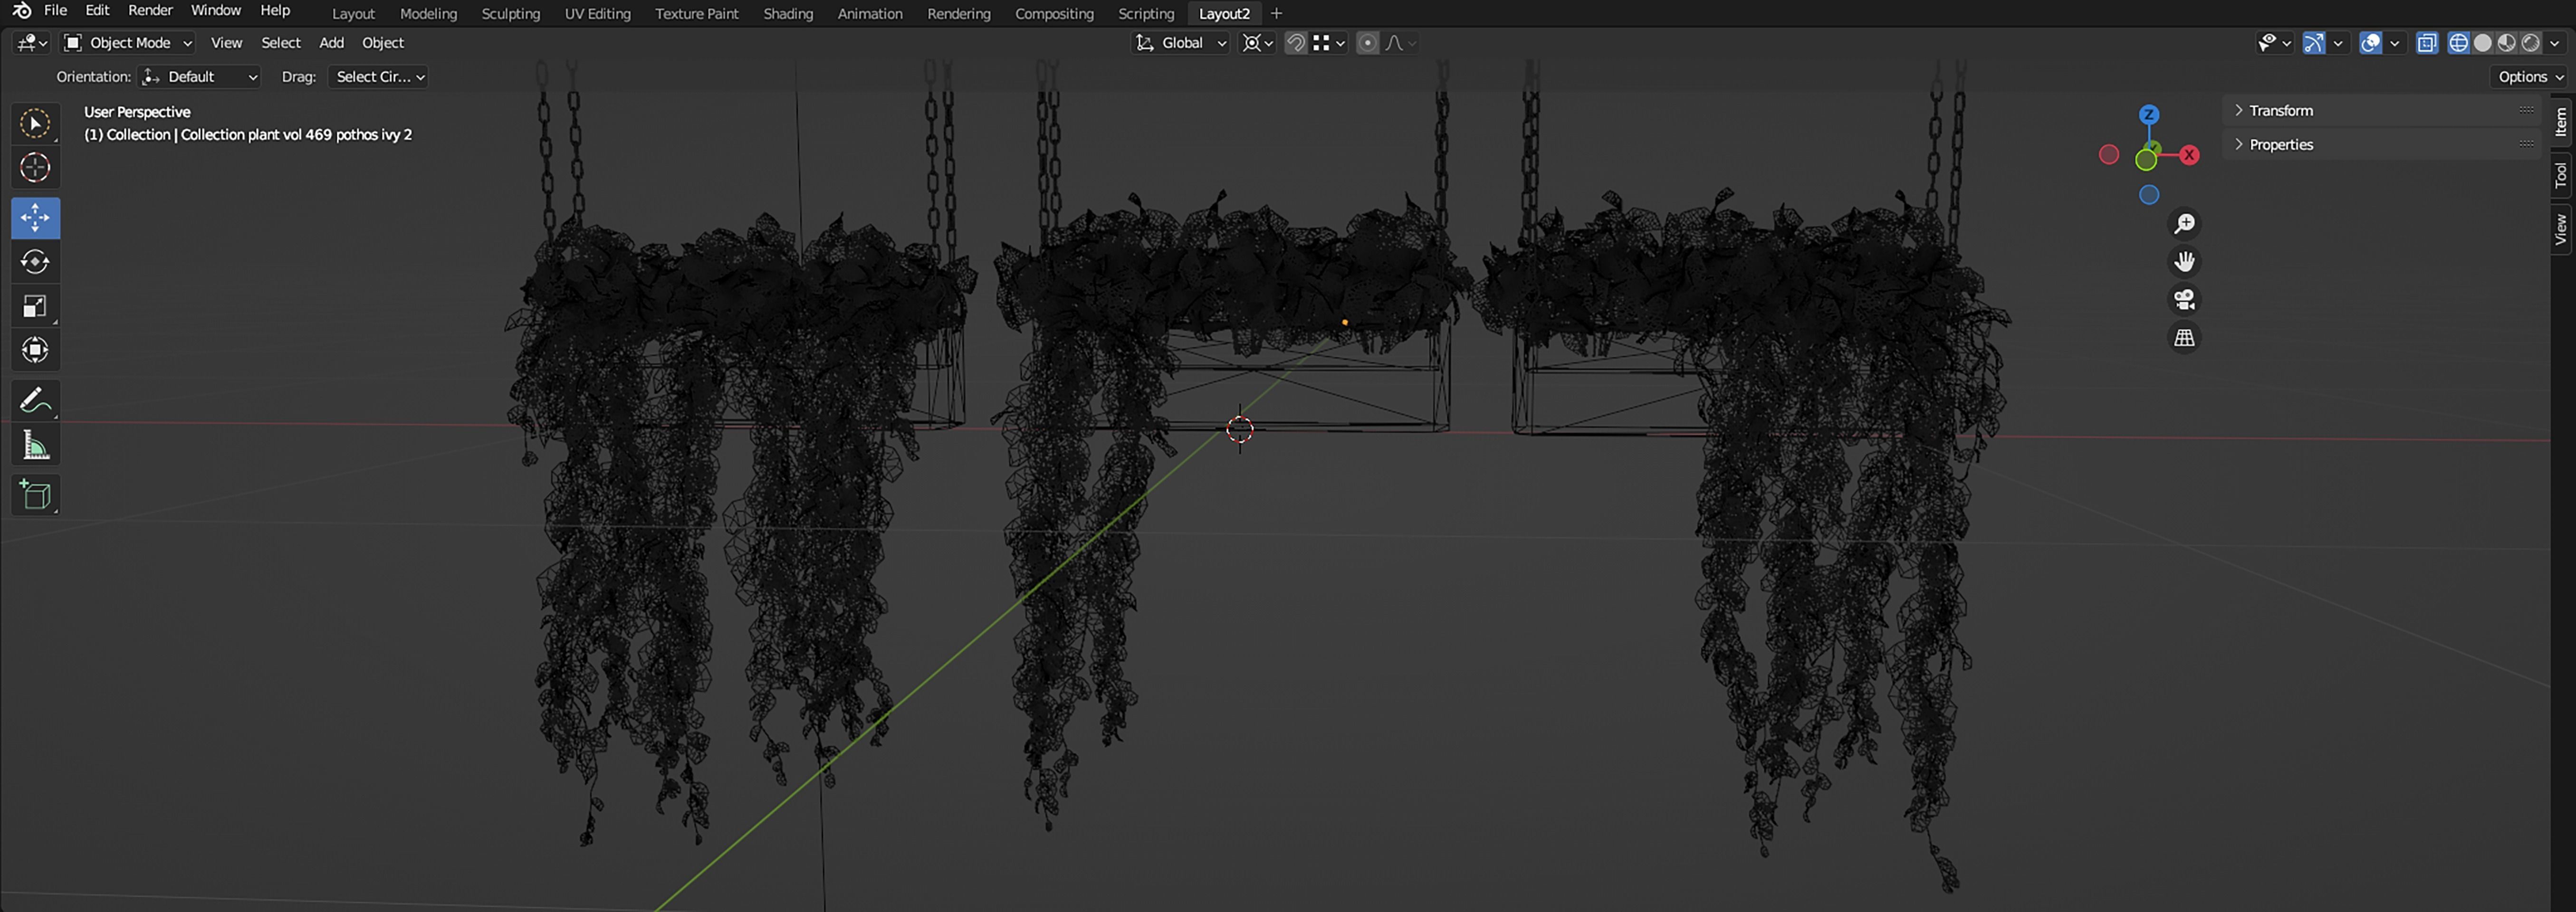Toggle proportional editing
The image size is (2576, 912).
(1367, 43)
